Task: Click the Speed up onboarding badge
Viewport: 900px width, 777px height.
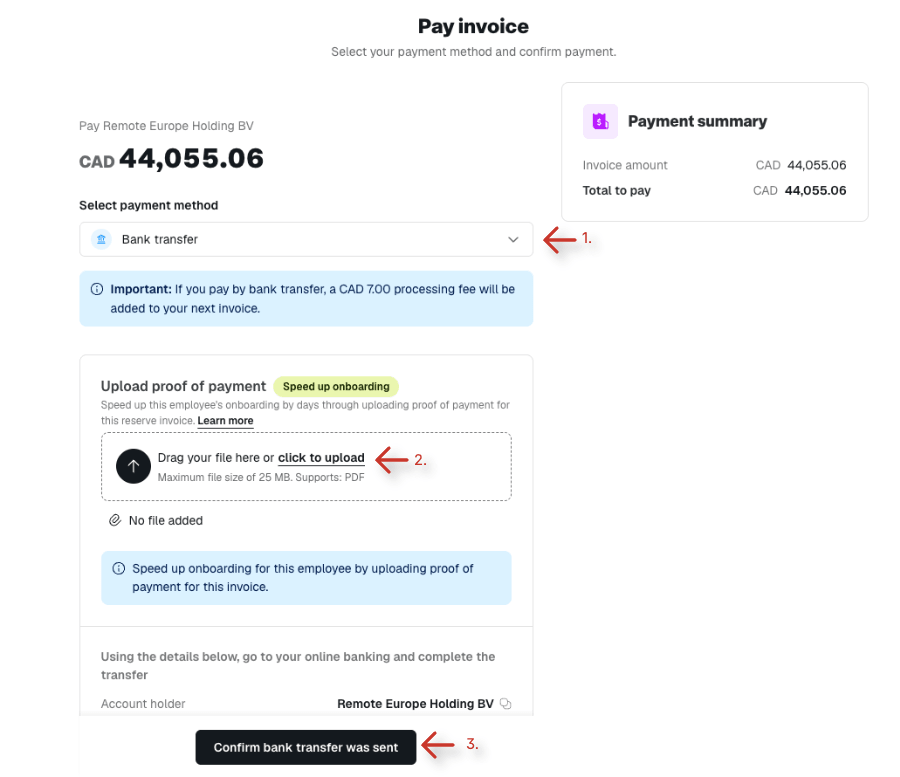Action: [x=336, y=386]
